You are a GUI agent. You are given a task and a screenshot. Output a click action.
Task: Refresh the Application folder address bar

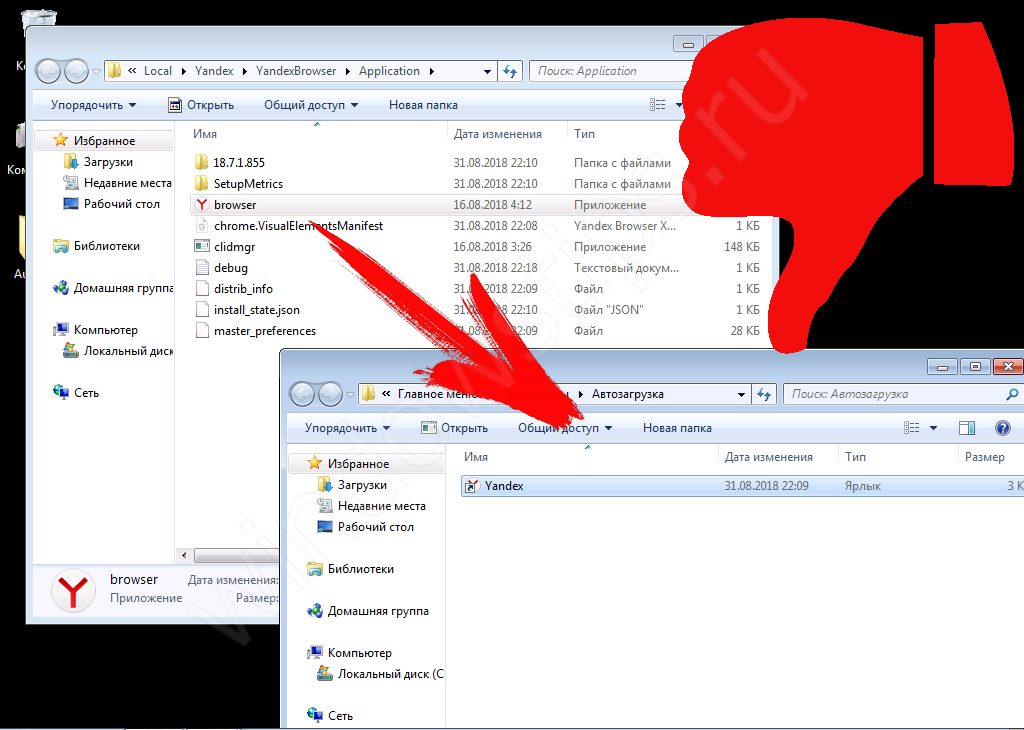point(510,71)
